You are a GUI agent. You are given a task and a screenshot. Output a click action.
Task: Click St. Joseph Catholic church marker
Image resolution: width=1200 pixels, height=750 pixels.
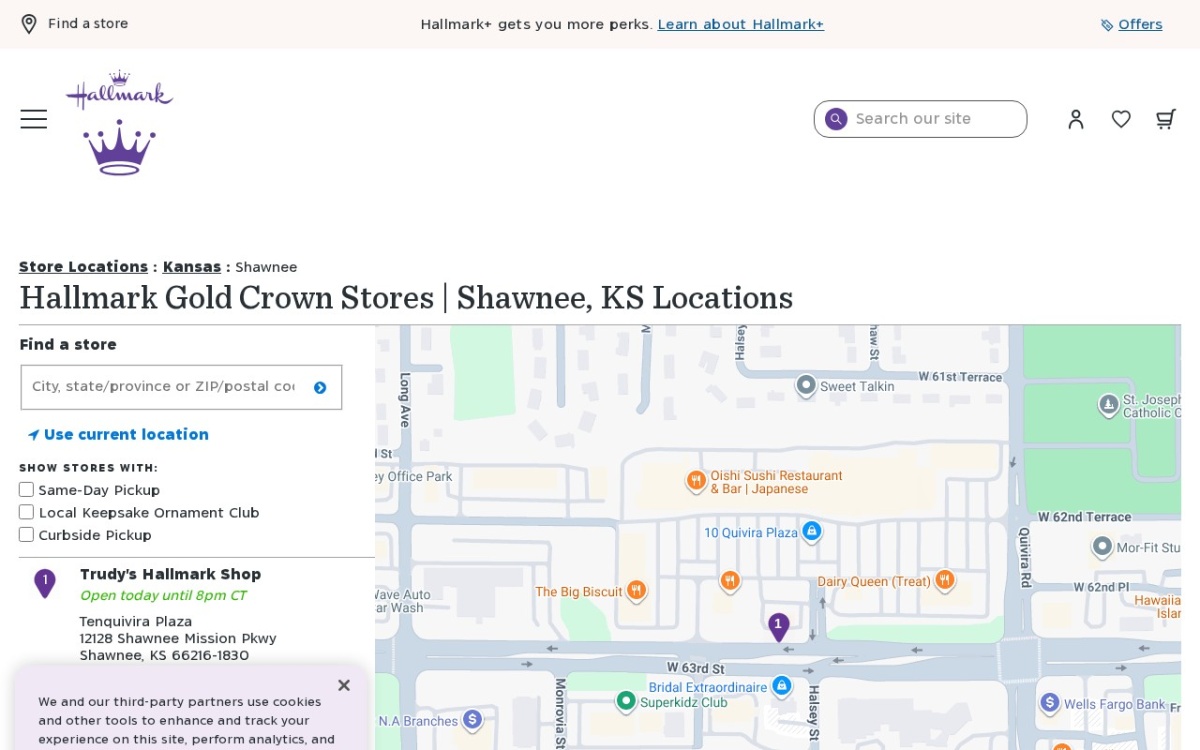(1108, 405)
